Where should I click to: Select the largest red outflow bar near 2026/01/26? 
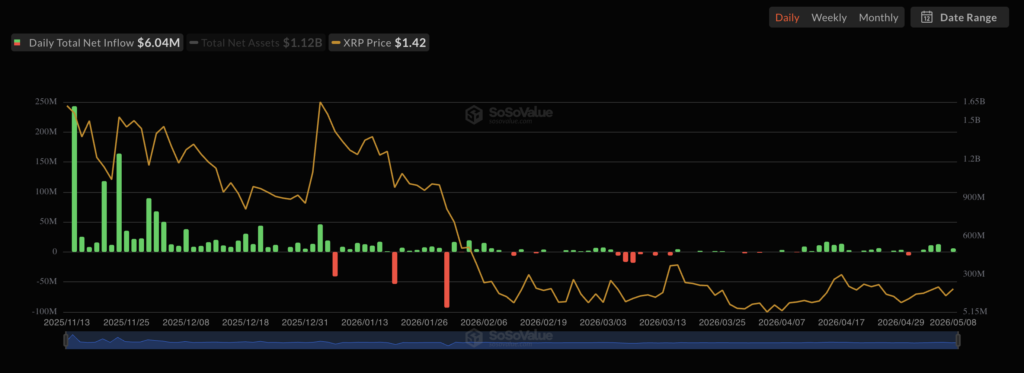click(x=447, y=280)
